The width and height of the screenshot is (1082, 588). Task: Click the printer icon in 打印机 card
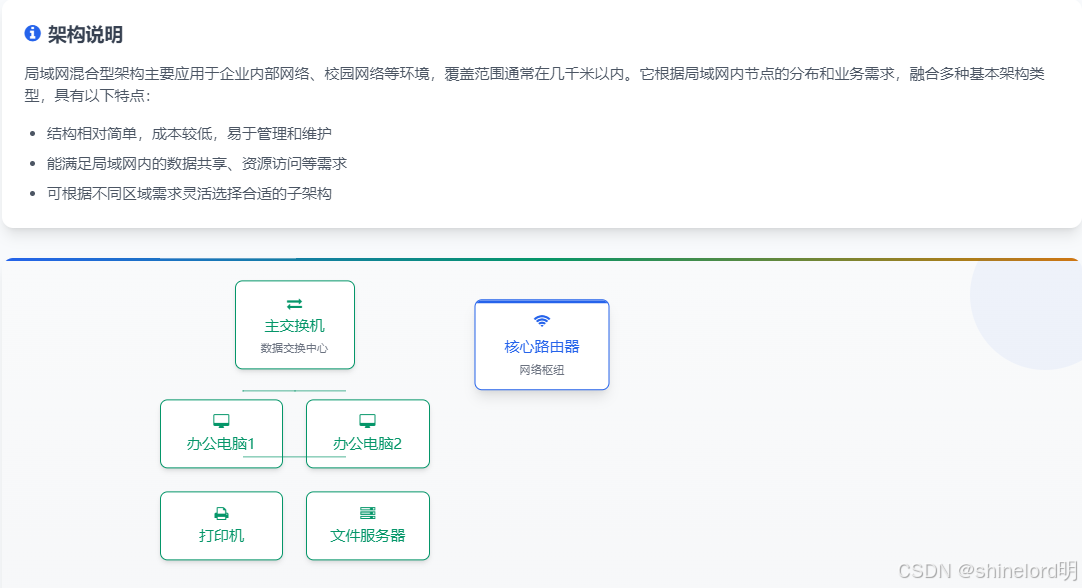coord(222,513)
